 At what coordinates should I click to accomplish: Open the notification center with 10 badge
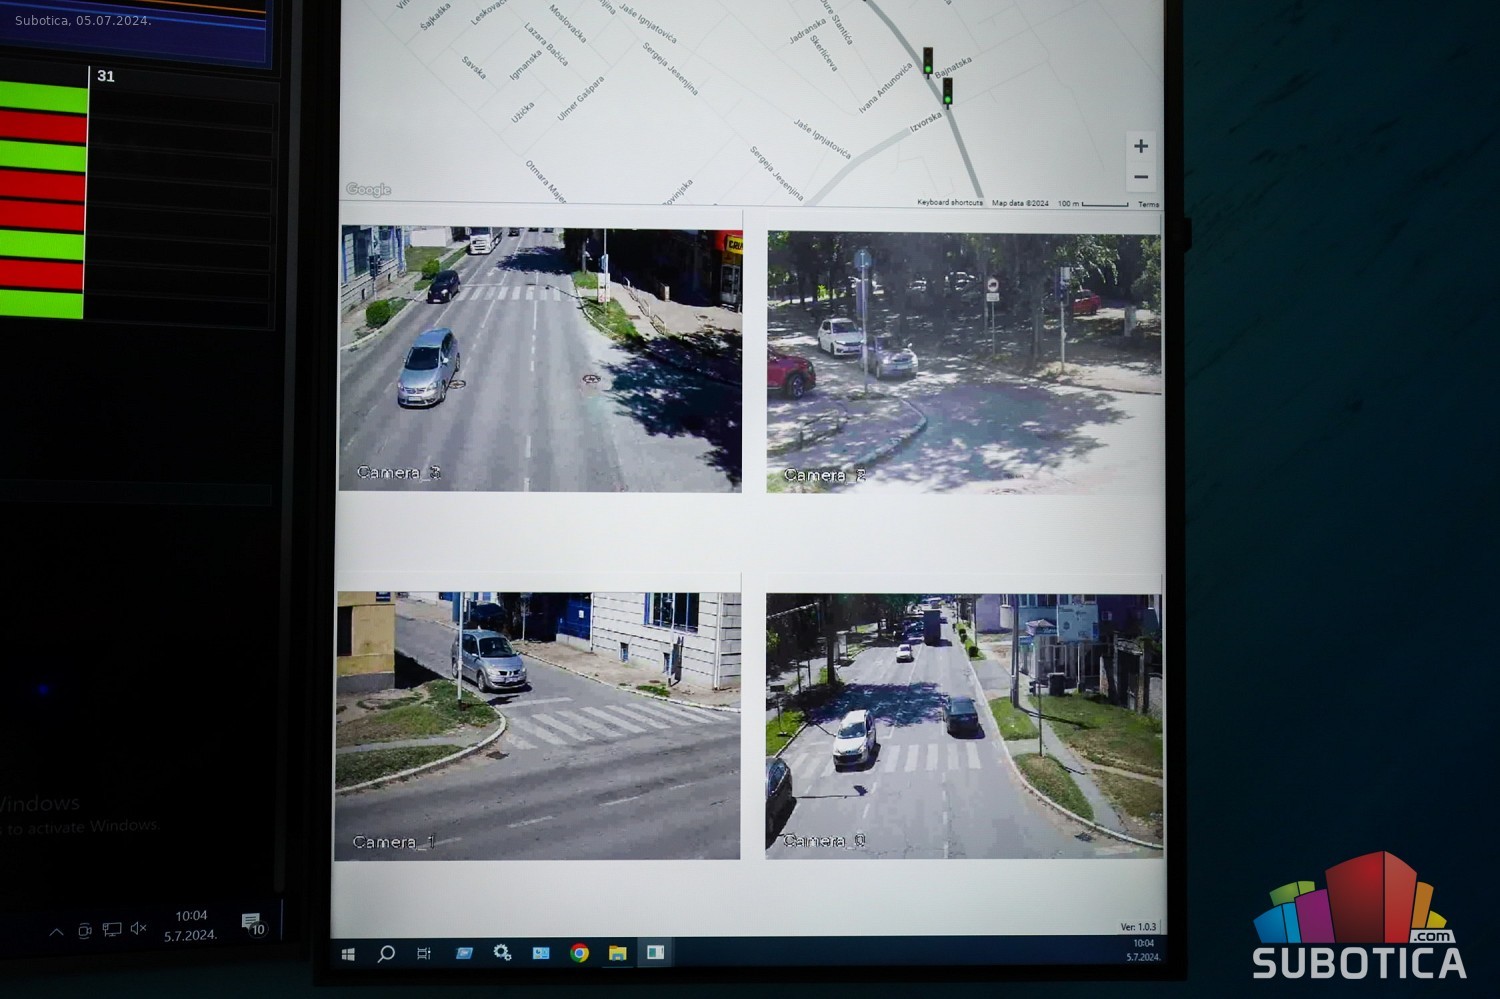click(x=252, y=923)
